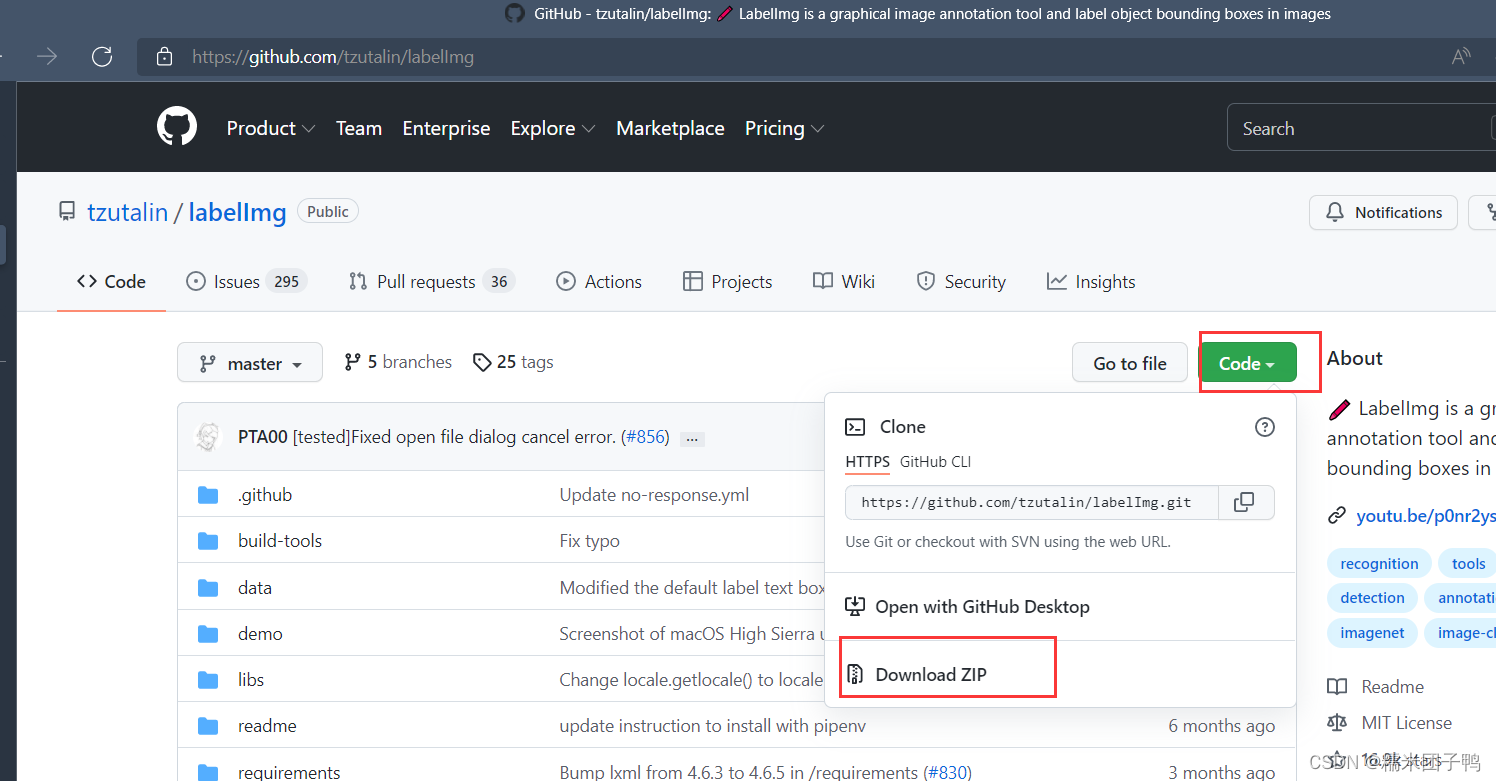Open the #856 pull request link

tap(645, 437)
